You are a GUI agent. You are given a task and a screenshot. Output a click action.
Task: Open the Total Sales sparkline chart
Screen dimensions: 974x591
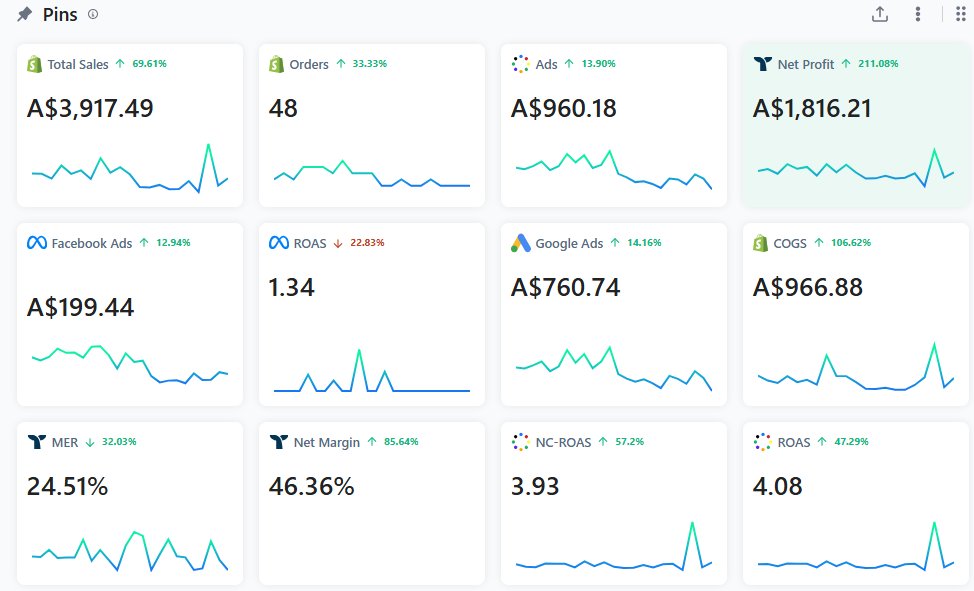pyautogui.click(x=130, y=168)
